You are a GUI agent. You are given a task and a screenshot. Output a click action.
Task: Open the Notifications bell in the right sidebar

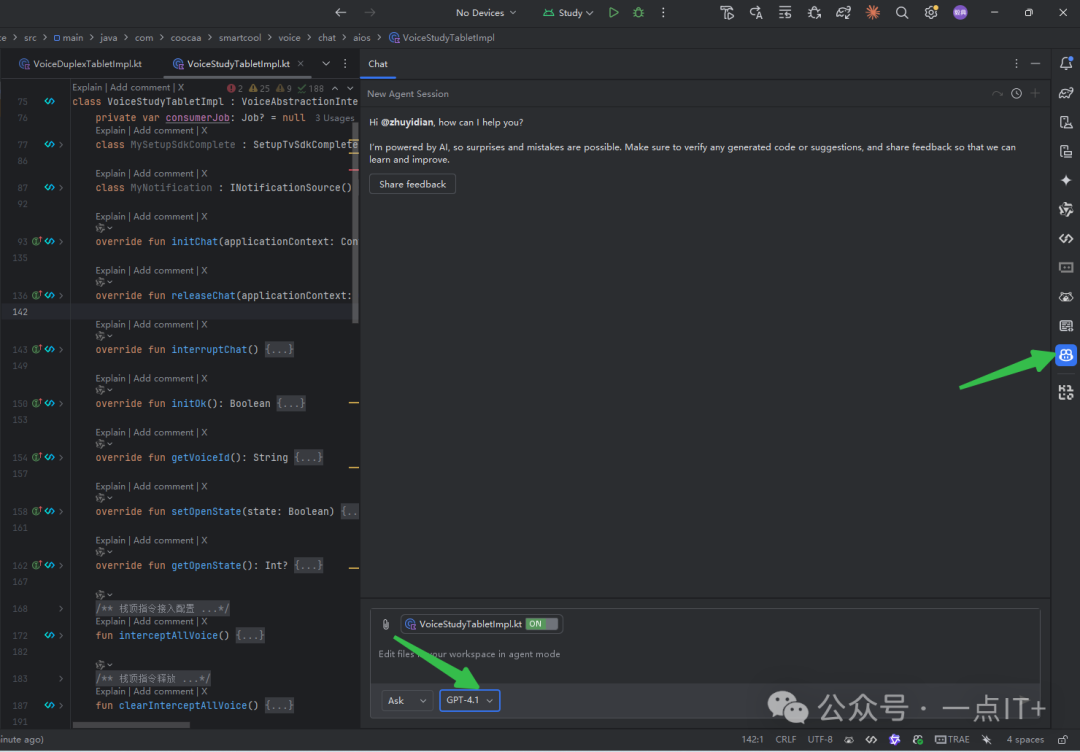[x=1066, y=63]
